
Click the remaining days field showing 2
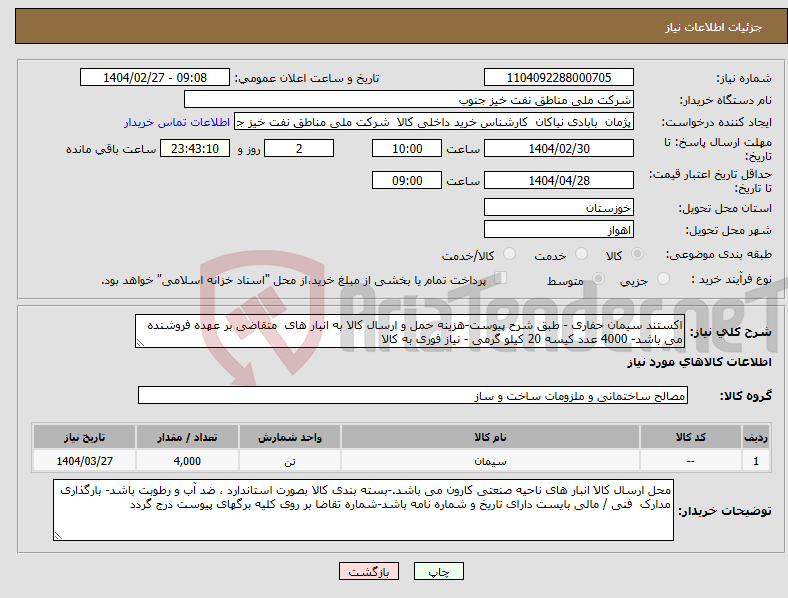299,149
